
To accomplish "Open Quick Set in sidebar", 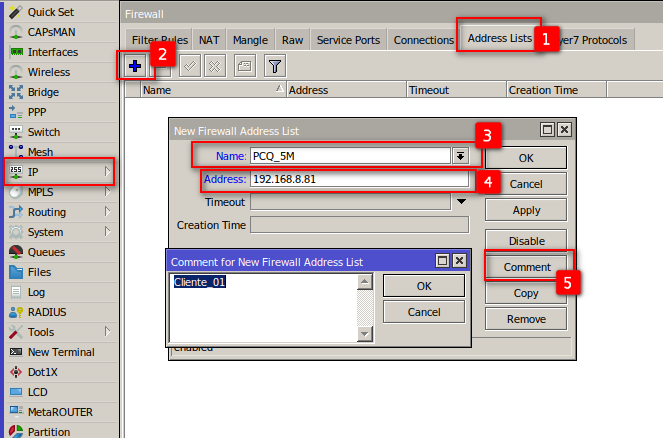I will tap(48, 12).
